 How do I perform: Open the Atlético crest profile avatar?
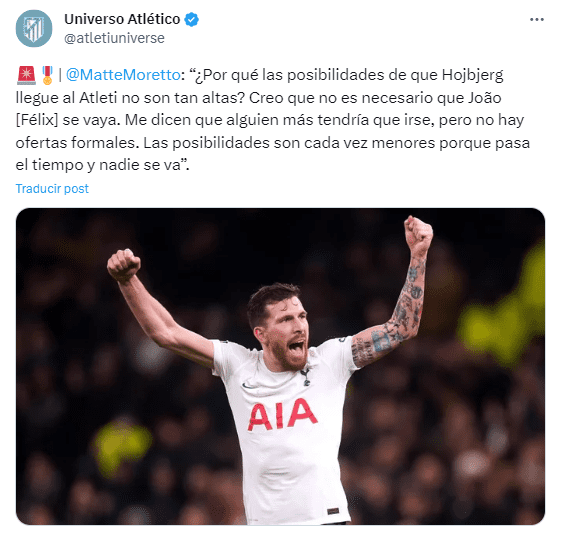click(34, 29)
